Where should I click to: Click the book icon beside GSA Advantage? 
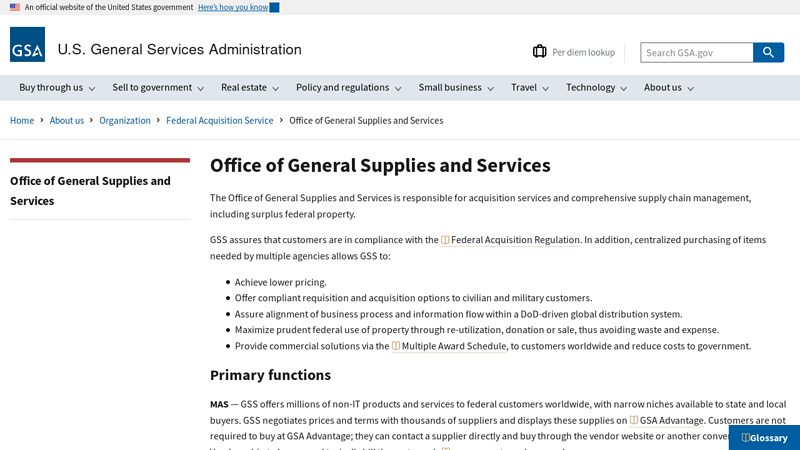click(x=634, y=420)
